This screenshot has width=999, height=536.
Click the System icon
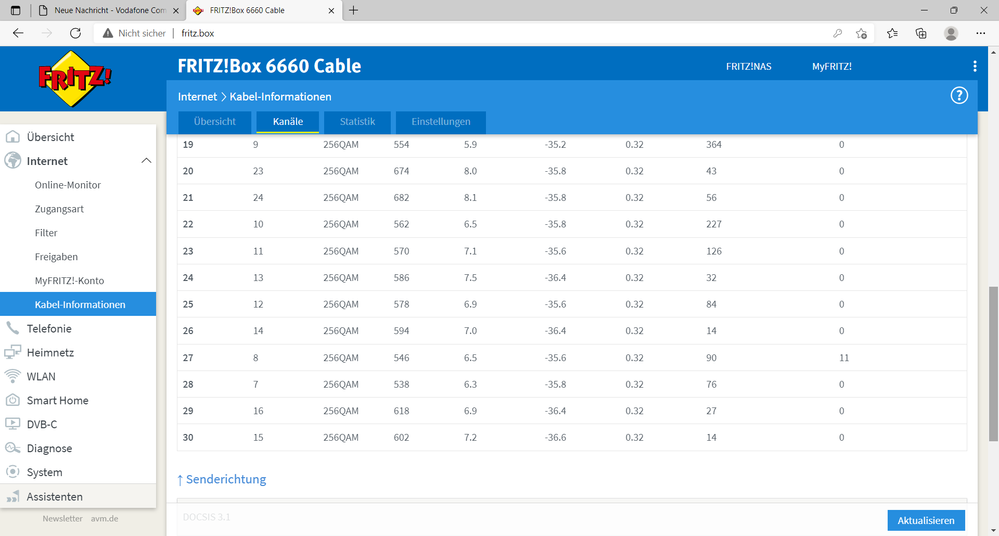coord(12,472)
